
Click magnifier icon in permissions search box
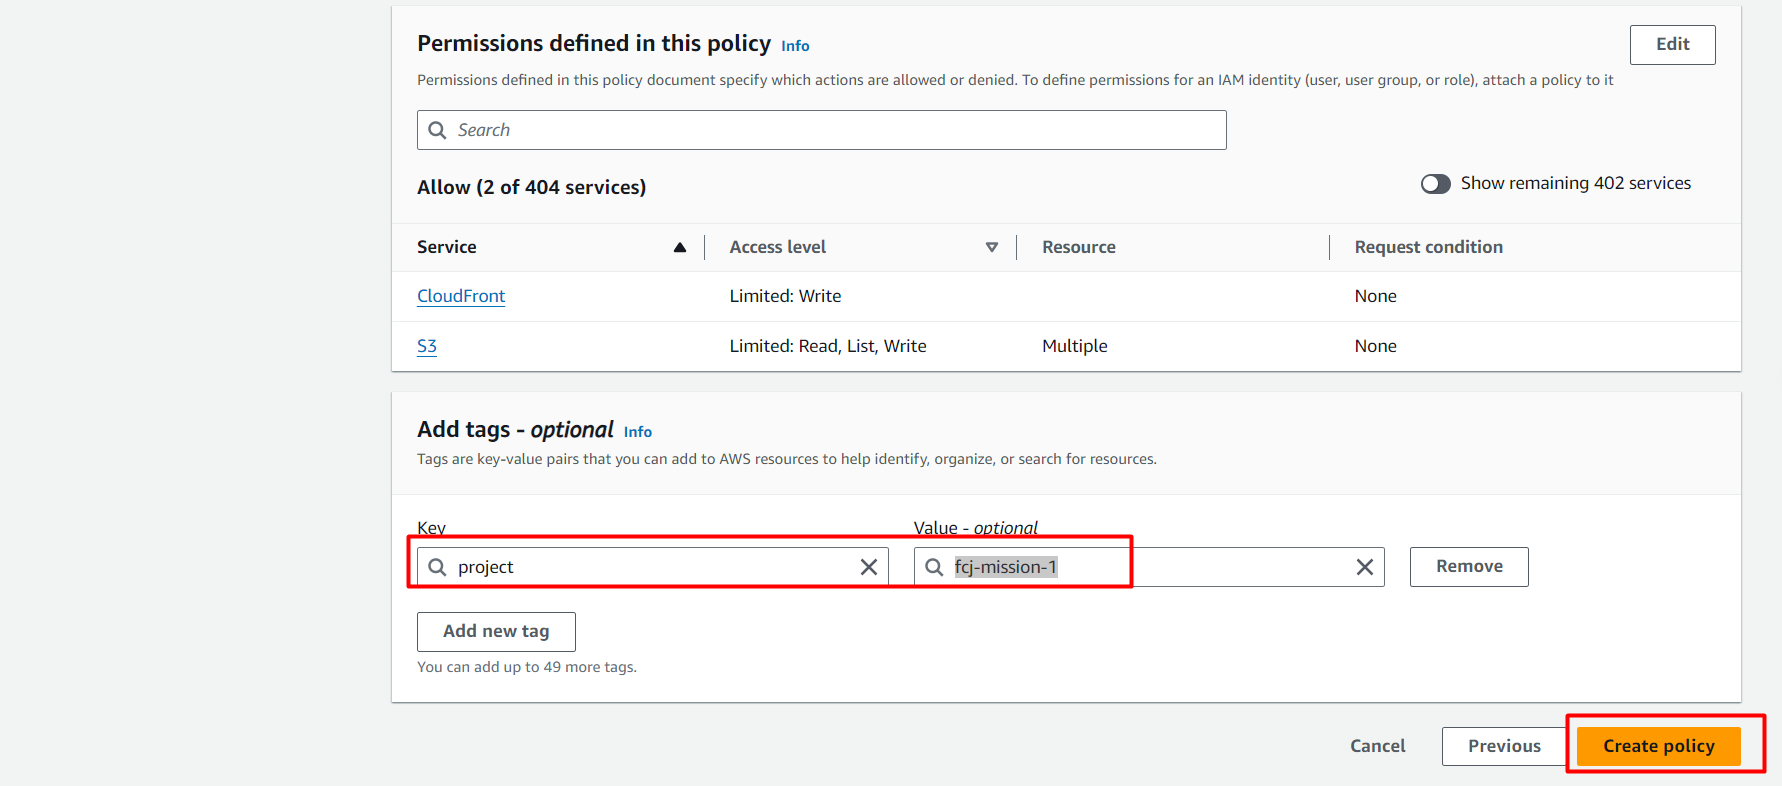click(x=437, y=130)
